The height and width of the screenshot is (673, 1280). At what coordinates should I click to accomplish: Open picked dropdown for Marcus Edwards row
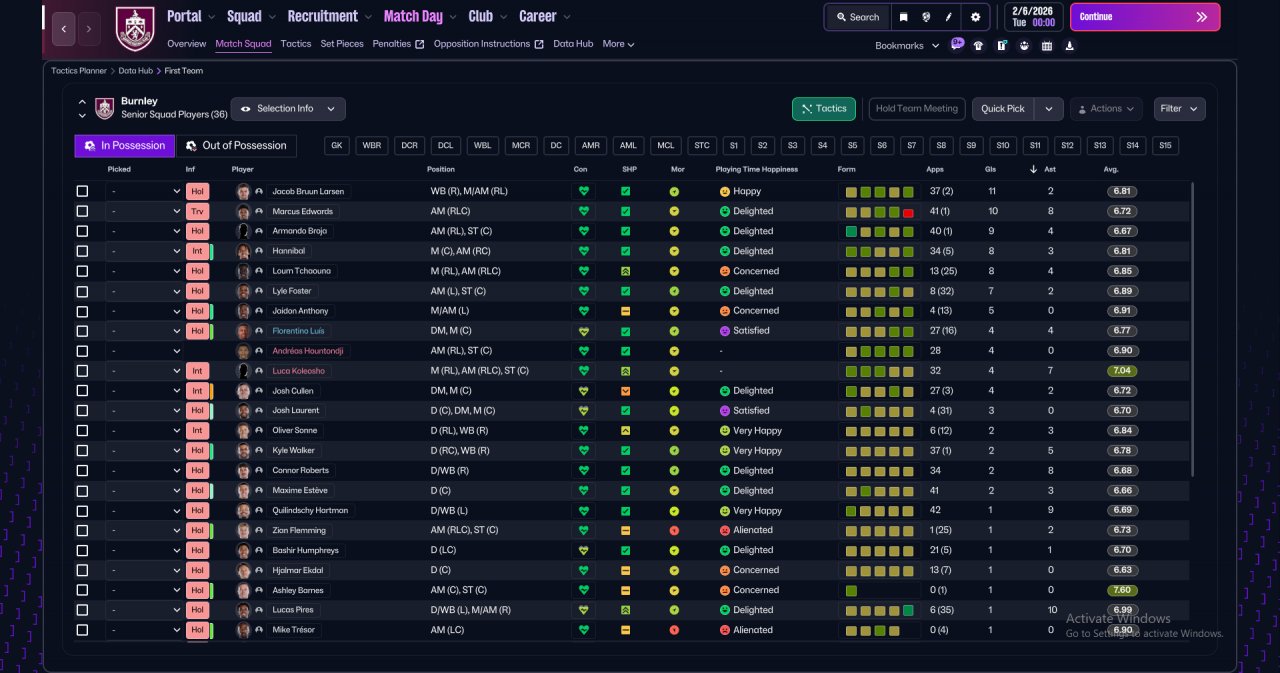[x=144, y=211]
